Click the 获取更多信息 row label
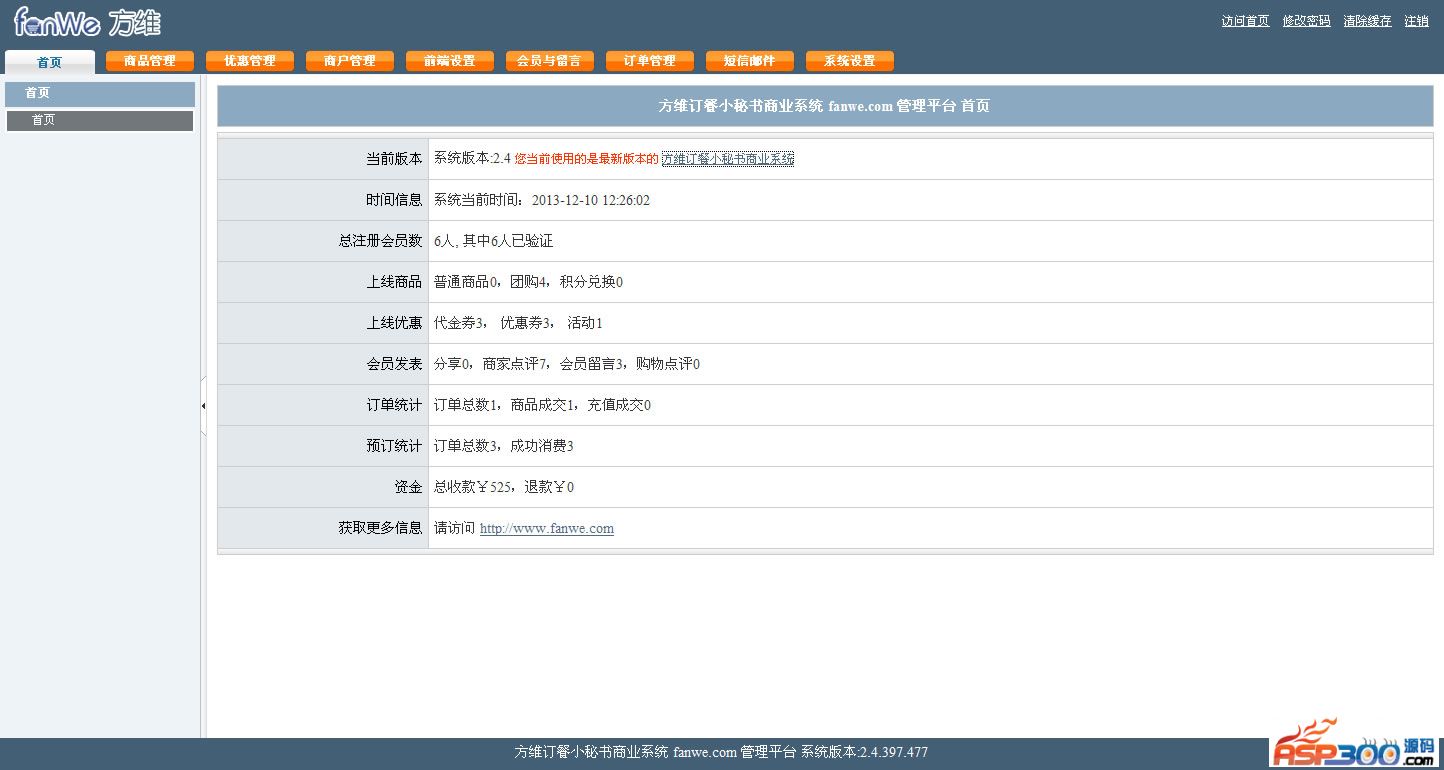 [380, 528]
